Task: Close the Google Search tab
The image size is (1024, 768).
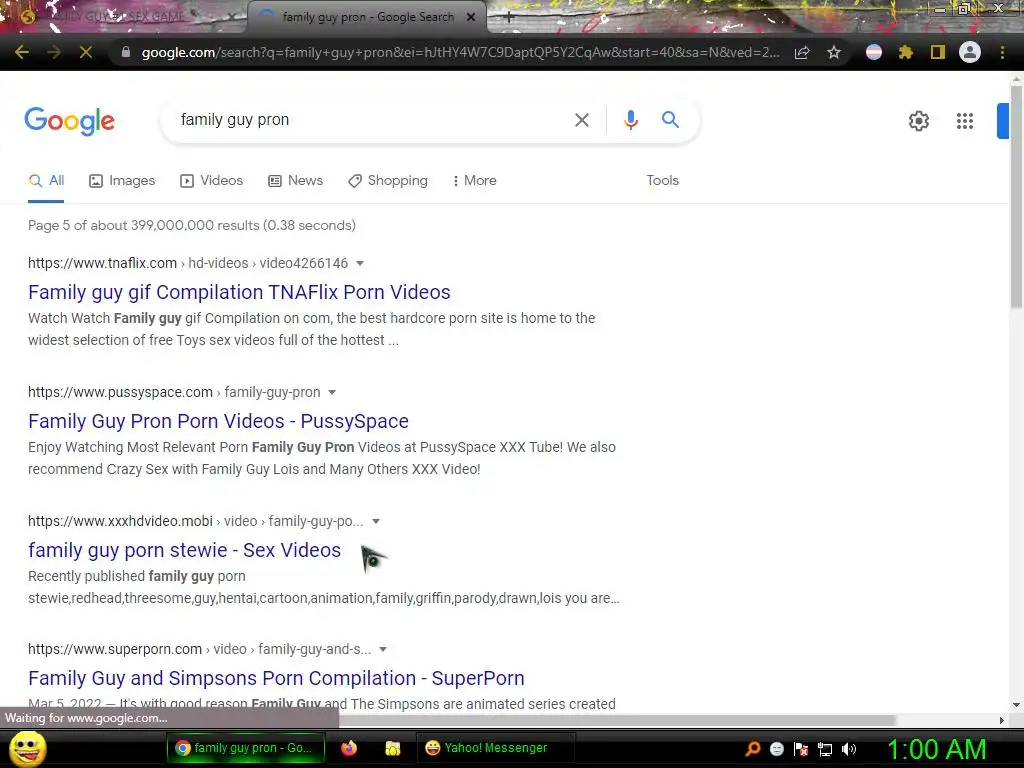Action: tap(471, 17)
